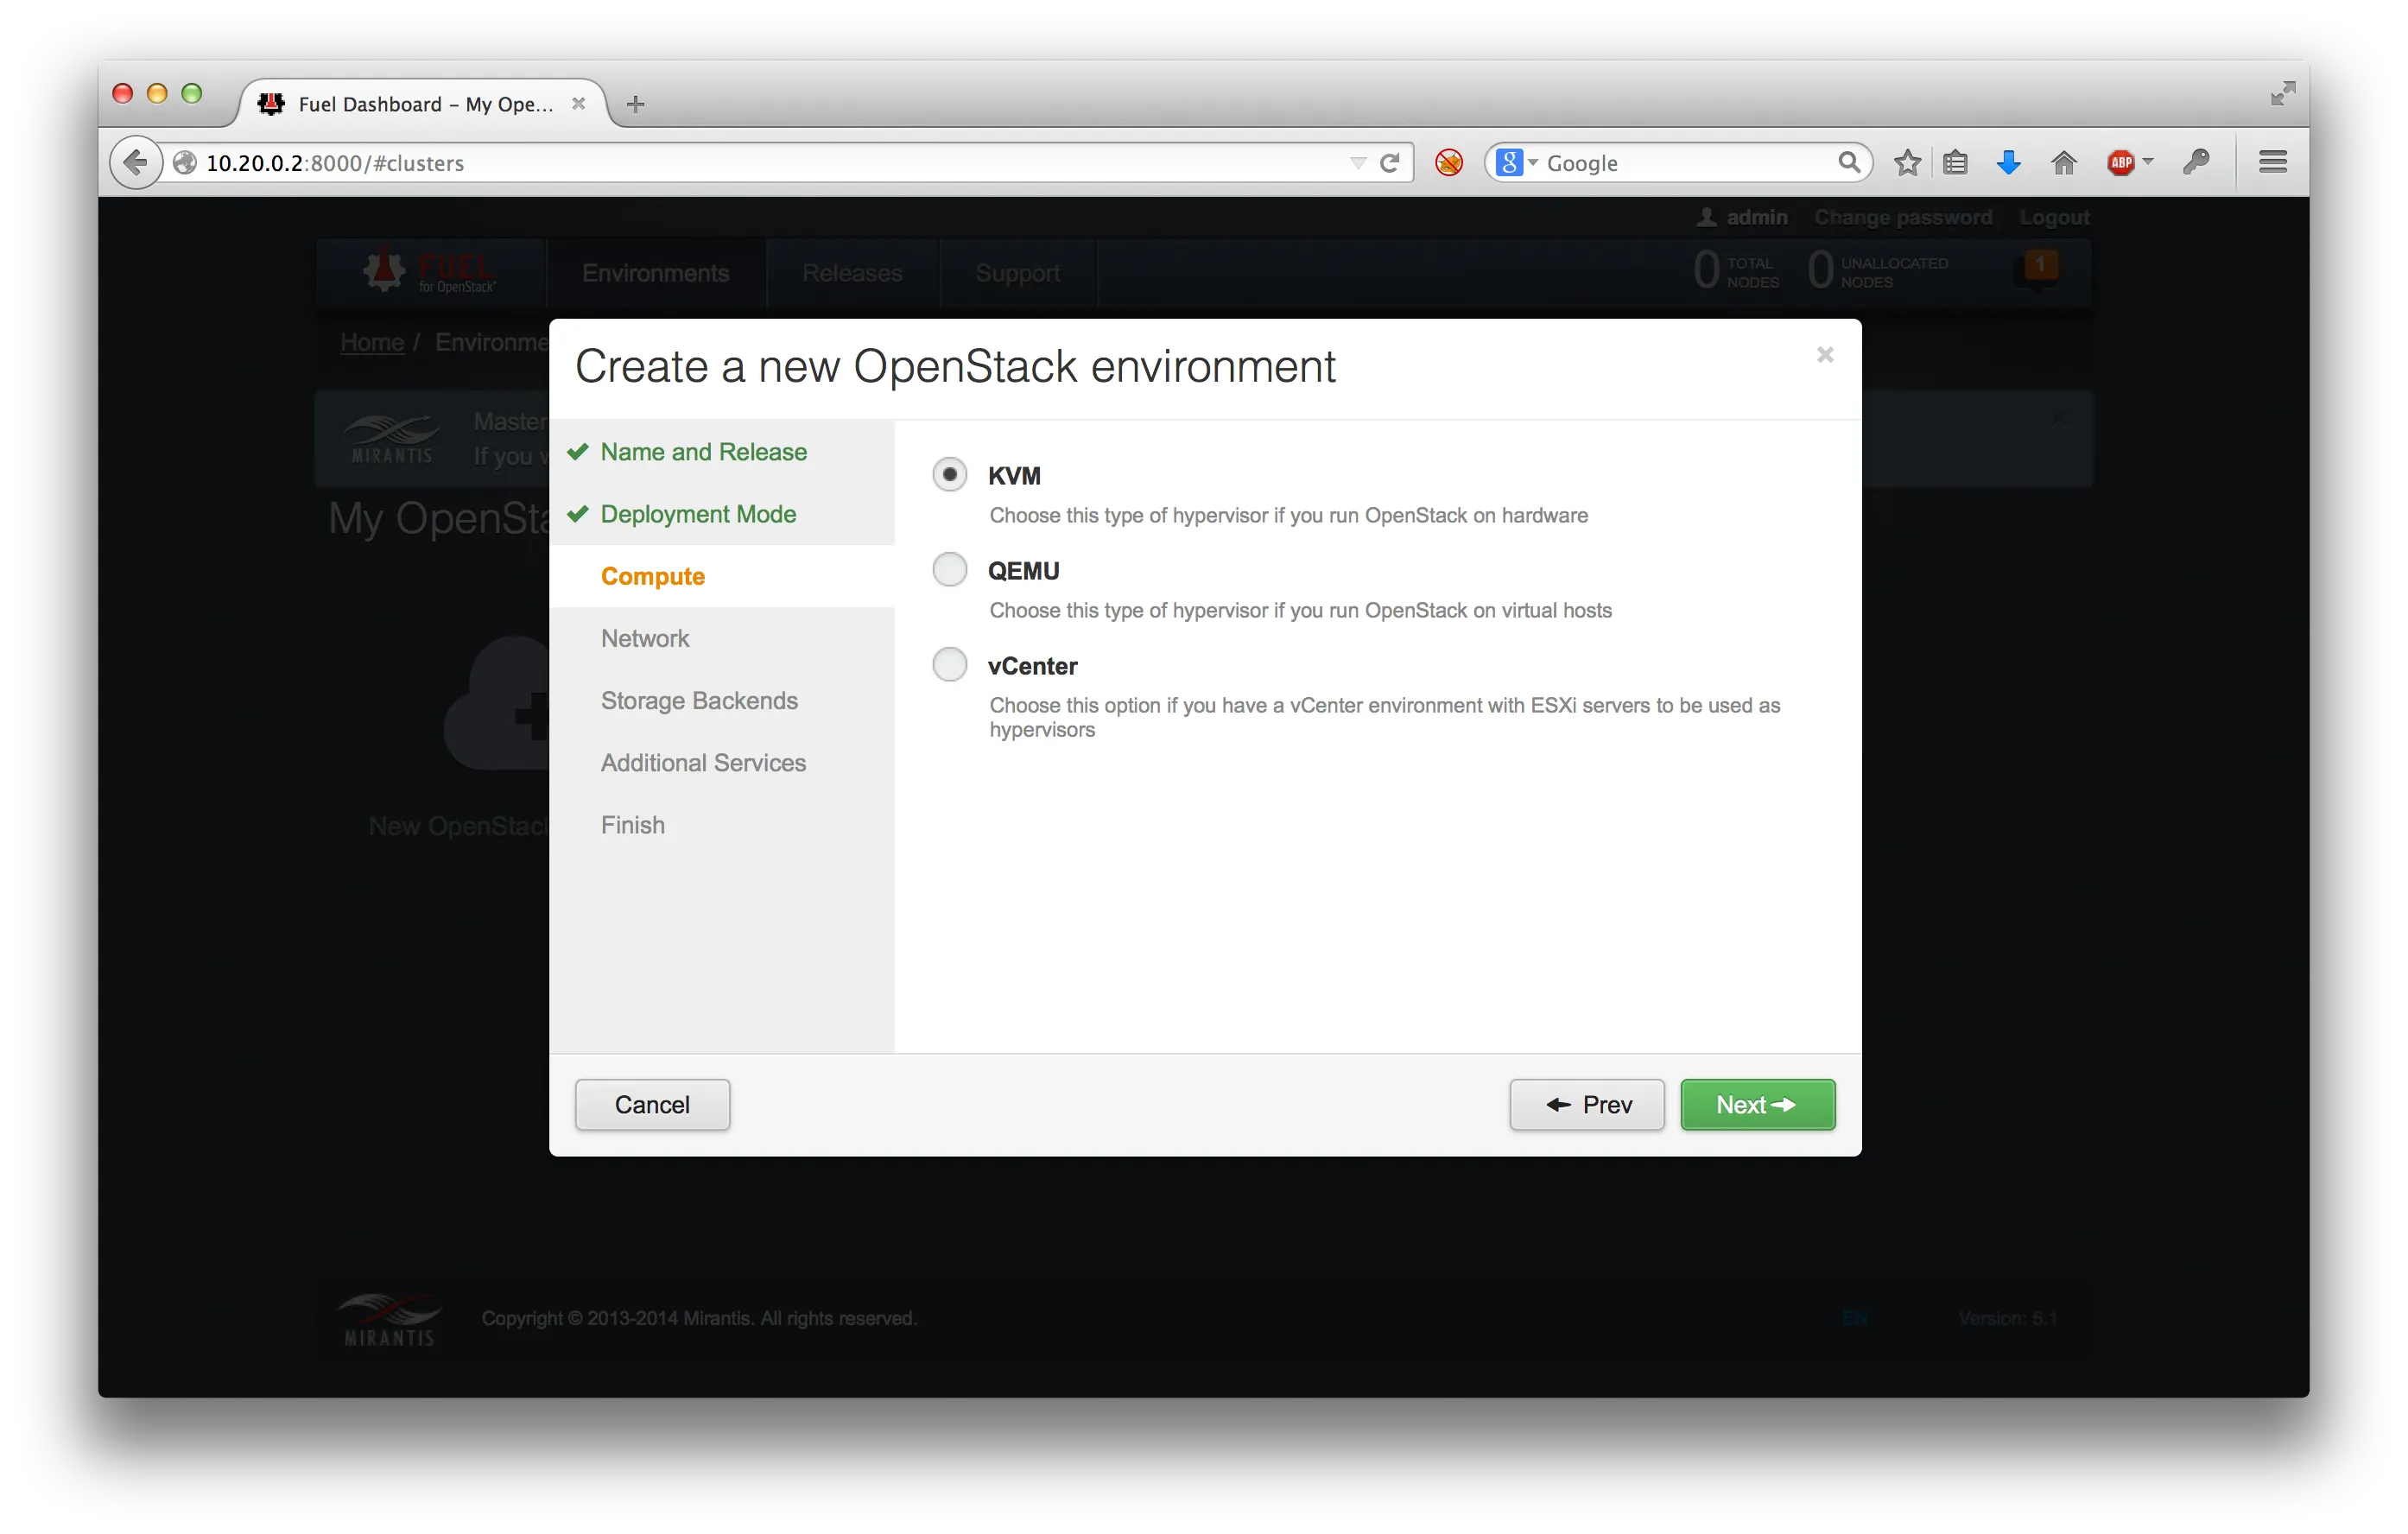Open the Support navigation item
Viewport: 2408px width, 1534px height.
(x=1017, y=273)
